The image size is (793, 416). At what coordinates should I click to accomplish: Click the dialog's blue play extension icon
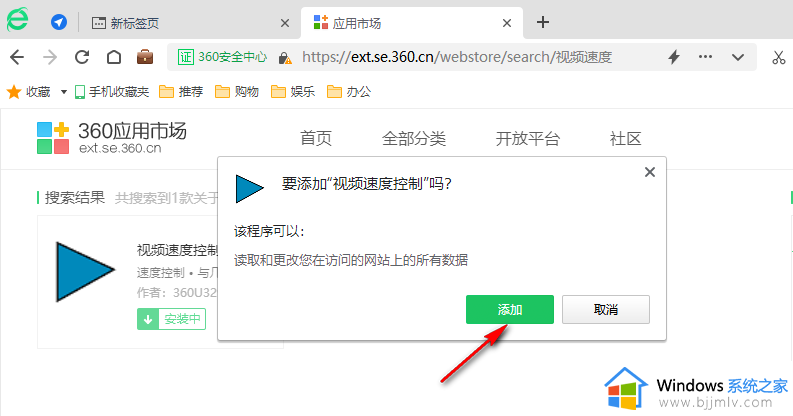tap(249, 189)
